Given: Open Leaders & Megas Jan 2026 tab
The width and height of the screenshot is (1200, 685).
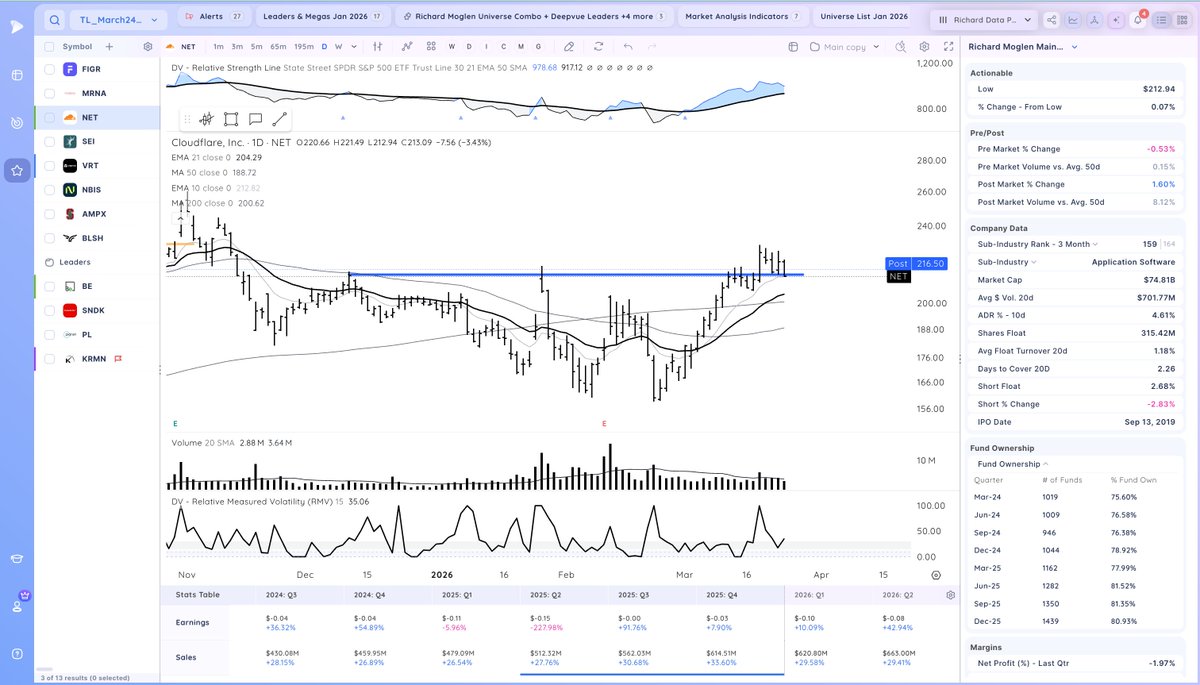Looking at the screenshot, I should (x=321, y=17).
